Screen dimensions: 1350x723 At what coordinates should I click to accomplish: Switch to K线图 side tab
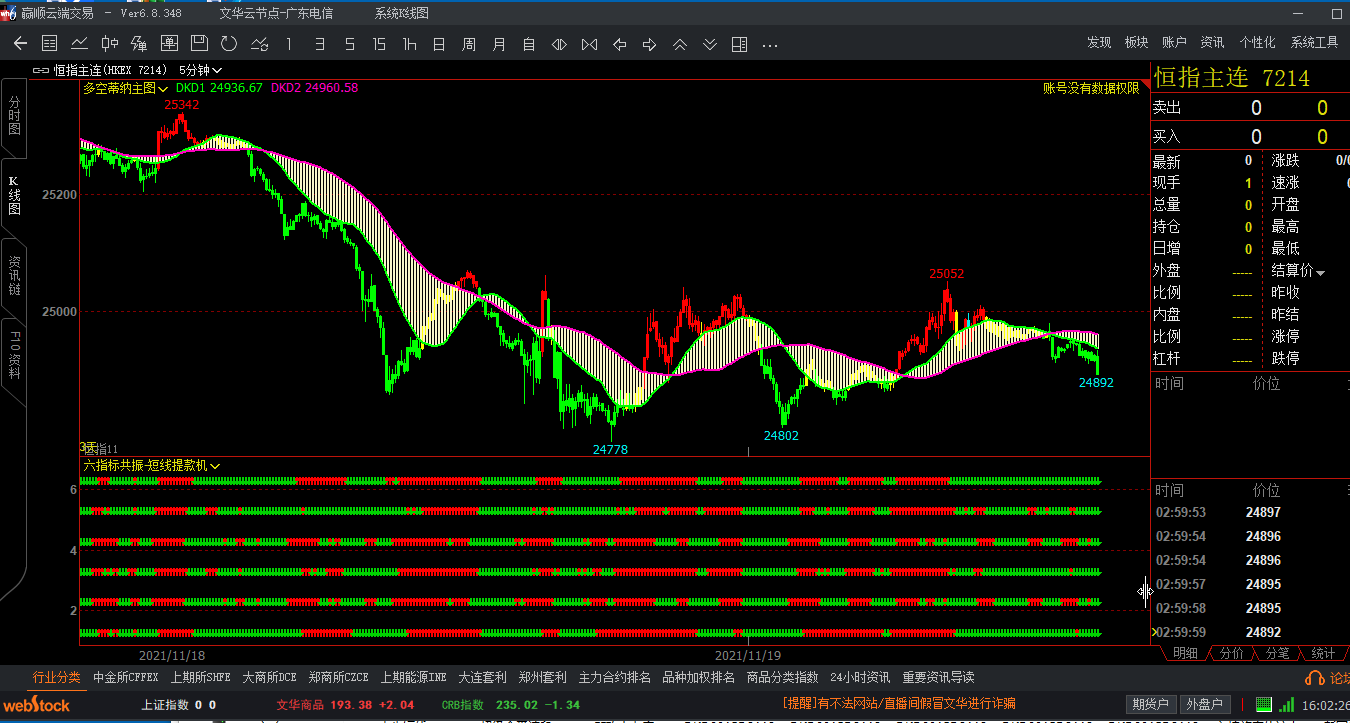[x=14, y=195]
